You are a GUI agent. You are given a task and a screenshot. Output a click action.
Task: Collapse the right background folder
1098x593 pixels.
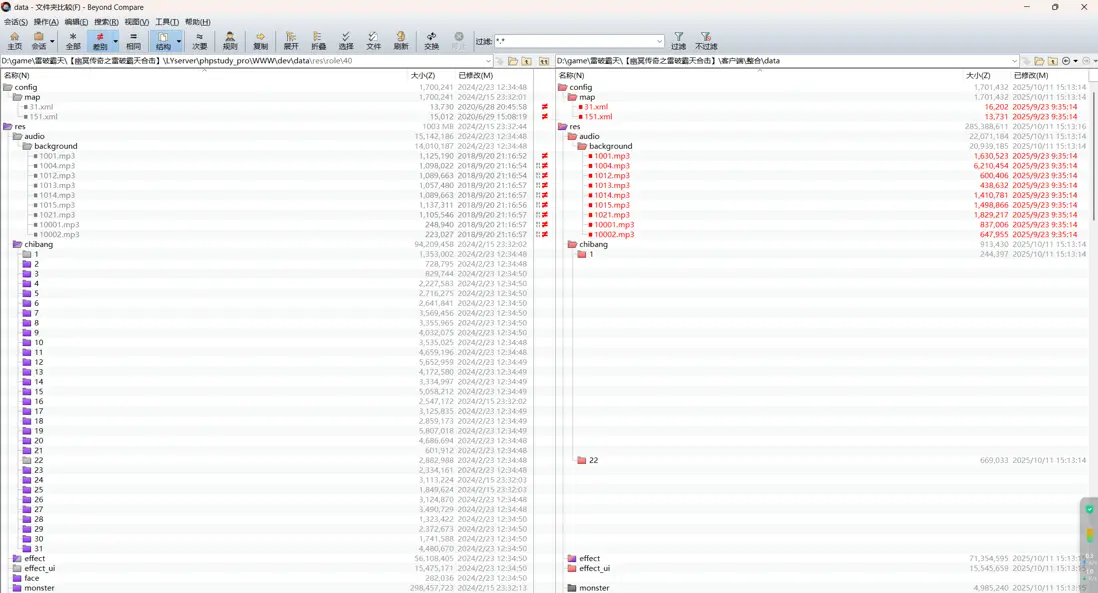(582, 146)
